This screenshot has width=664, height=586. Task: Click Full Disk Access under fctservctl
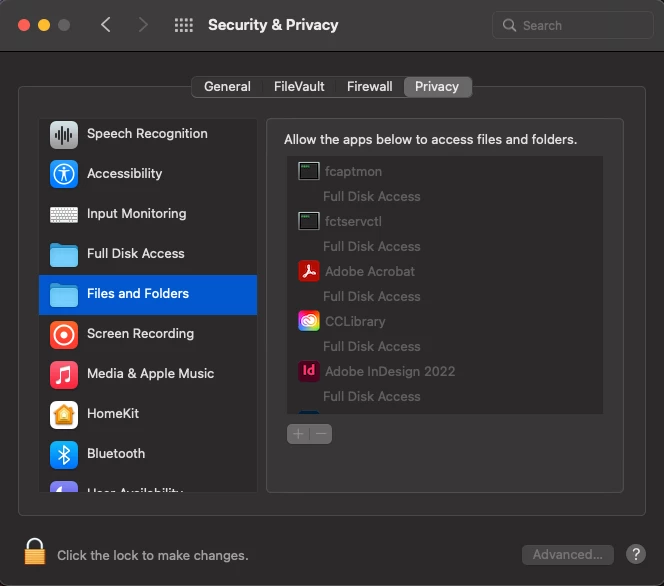[x=372, y=246]
